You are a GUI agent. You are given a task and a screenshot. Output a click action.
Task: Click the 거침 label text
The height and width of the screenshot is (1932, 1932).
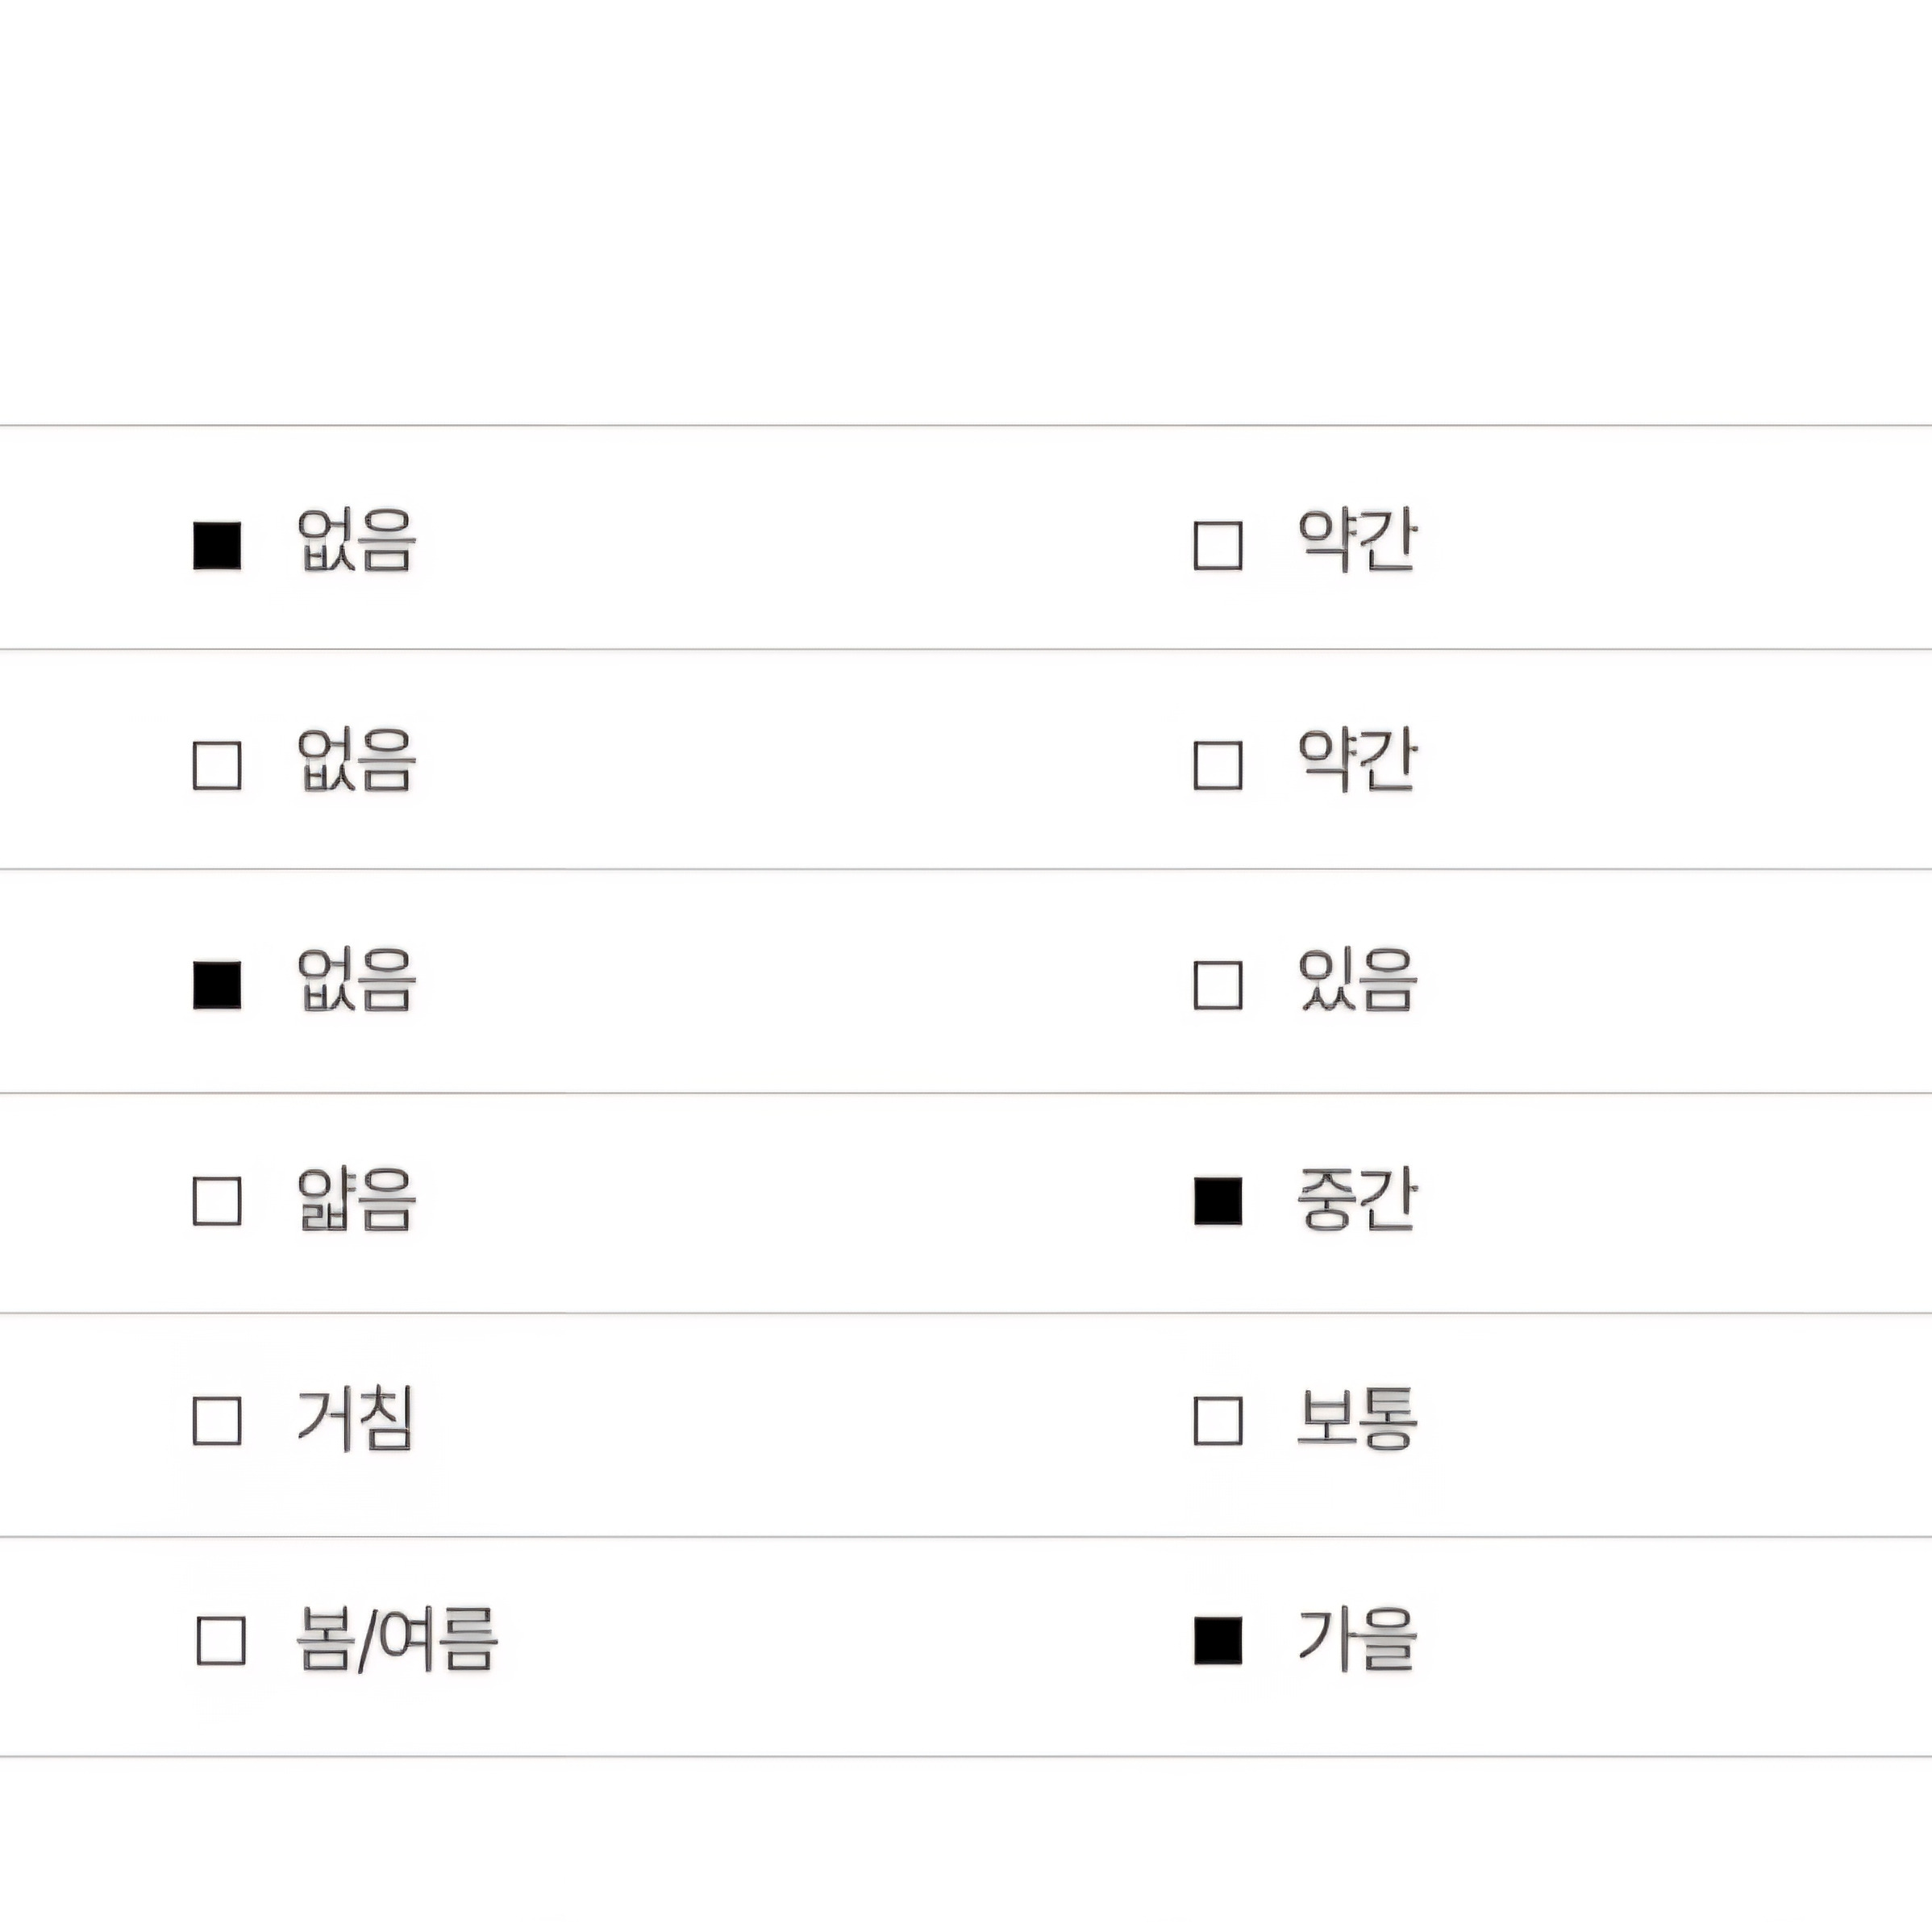click(356, 1418)
